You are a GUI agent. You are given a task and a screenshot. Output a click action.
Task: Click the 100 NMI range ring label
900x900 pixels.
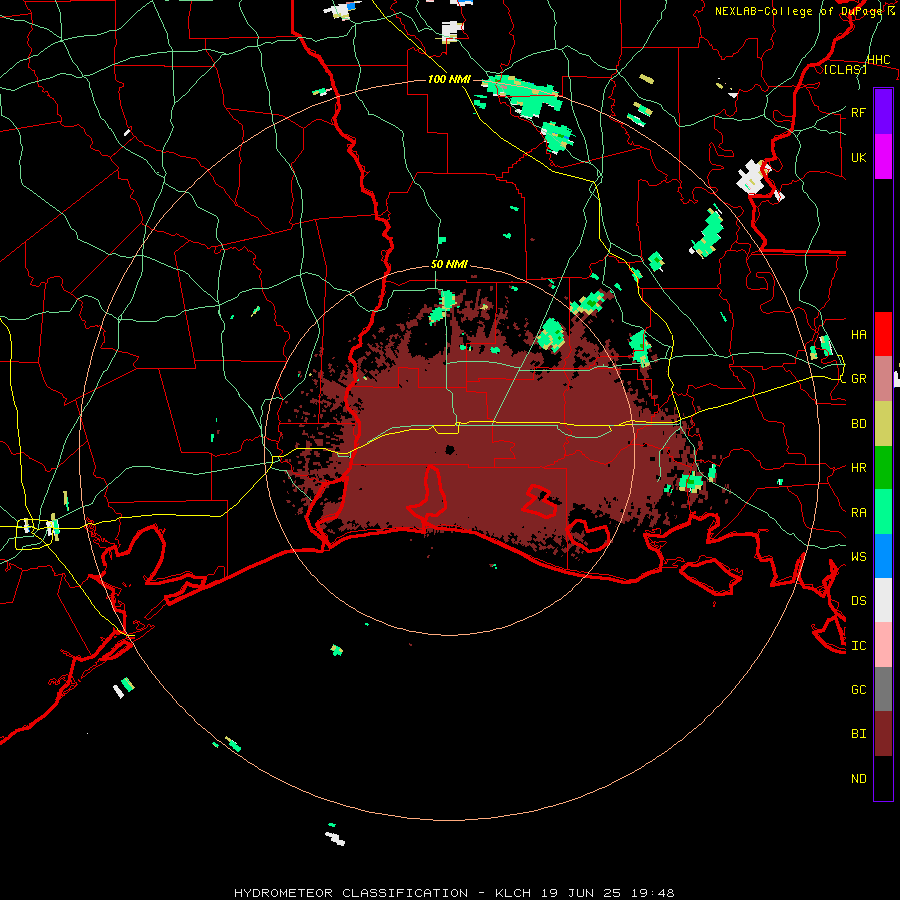click(449, 79)
